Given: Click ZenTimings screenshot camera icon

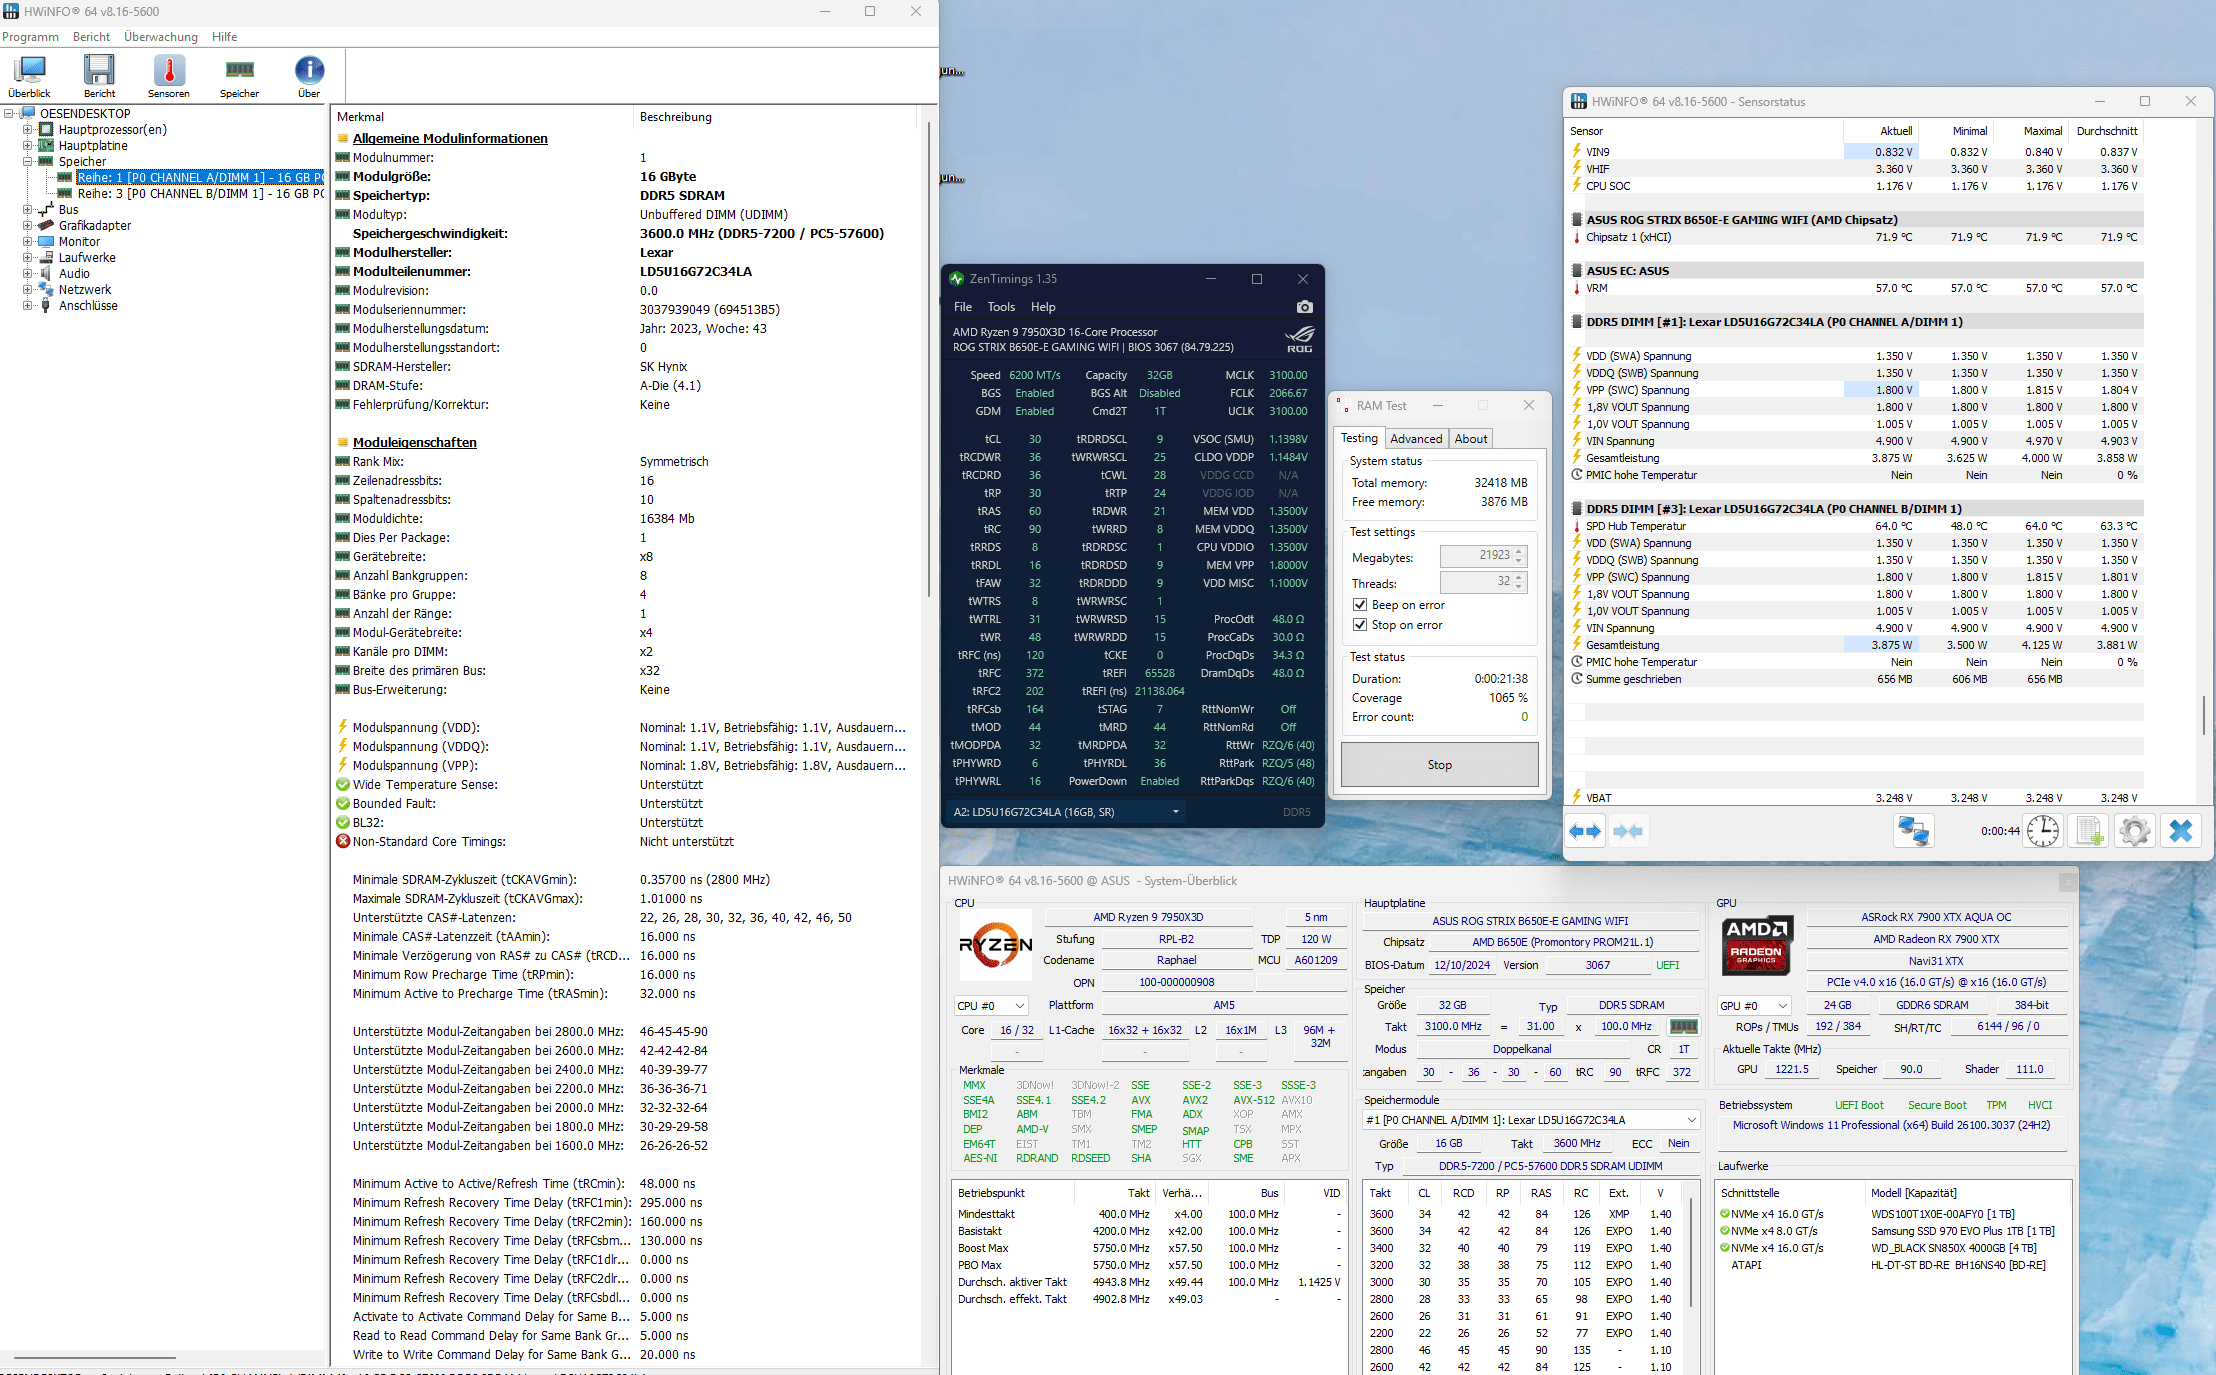Looking at the screenshot, I should tap(1304, 307).
